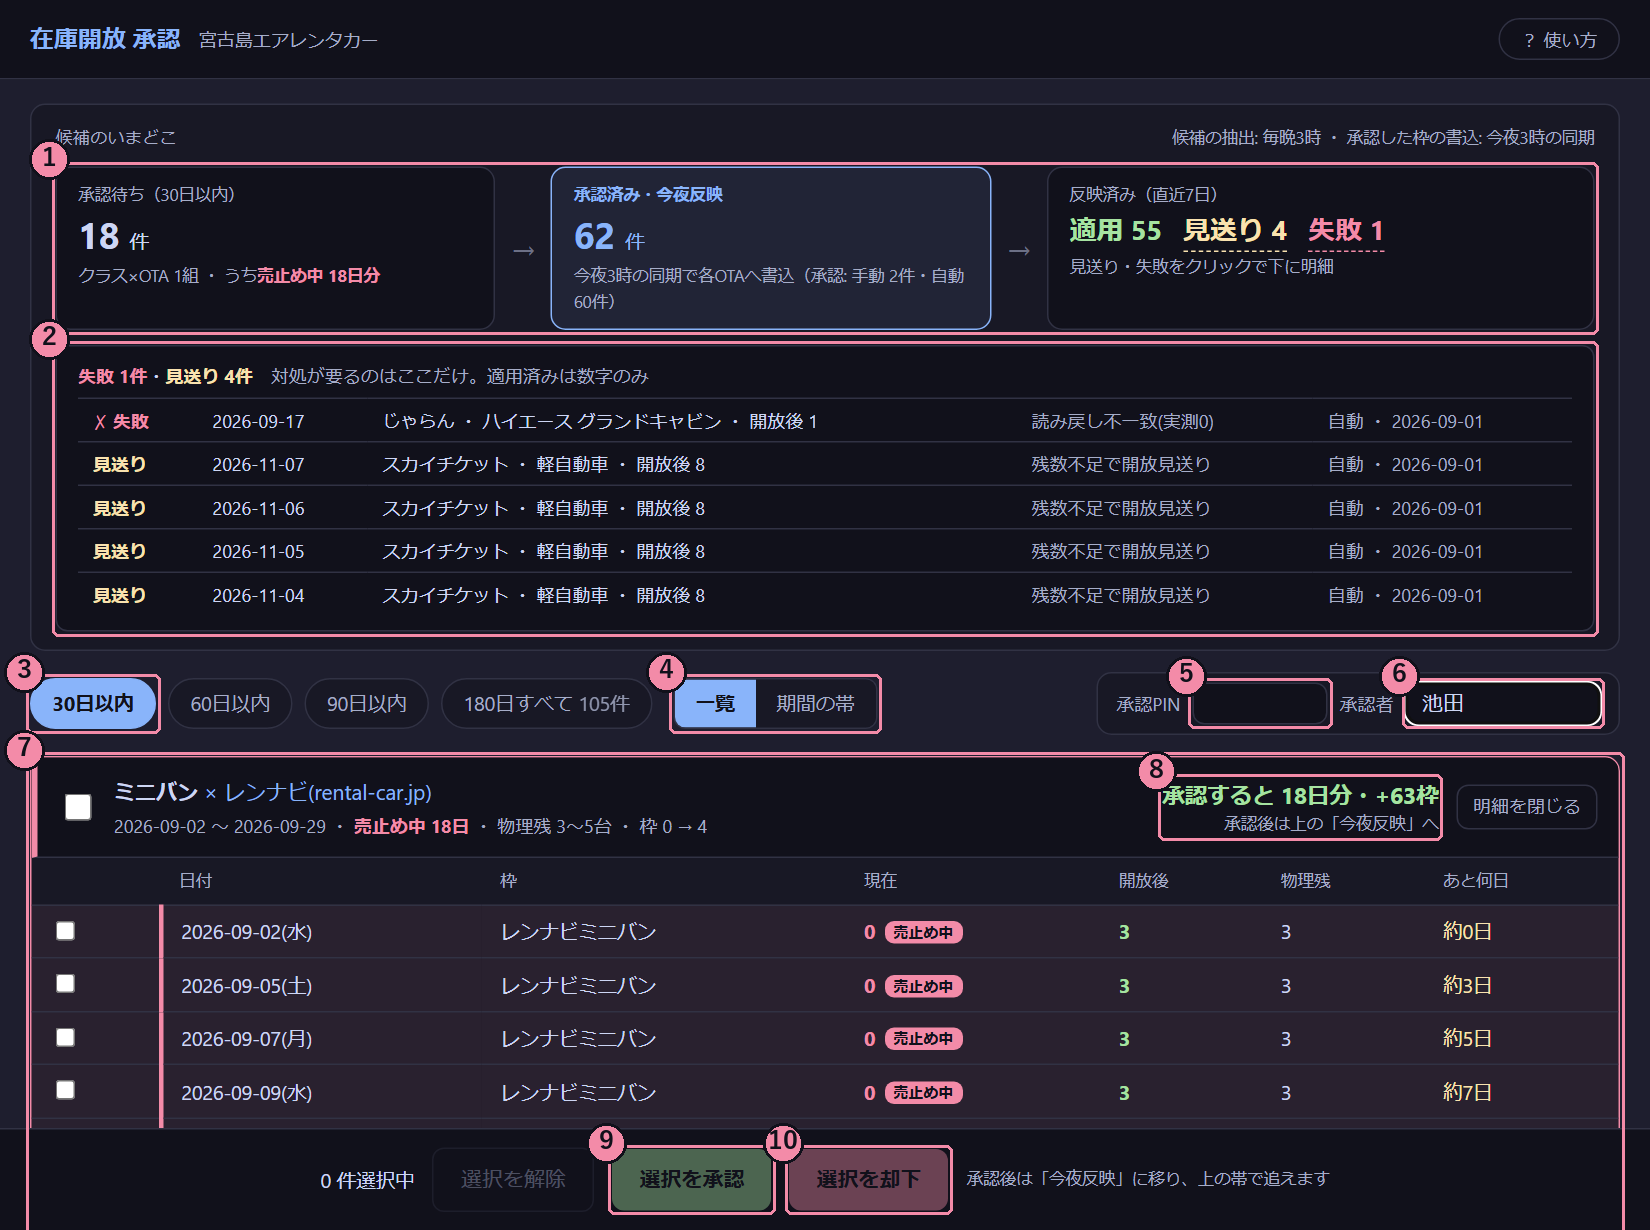Click the 失敗 X row for じゃらん
This screenshot has width=1650, height=1230.
click(825, 421)
